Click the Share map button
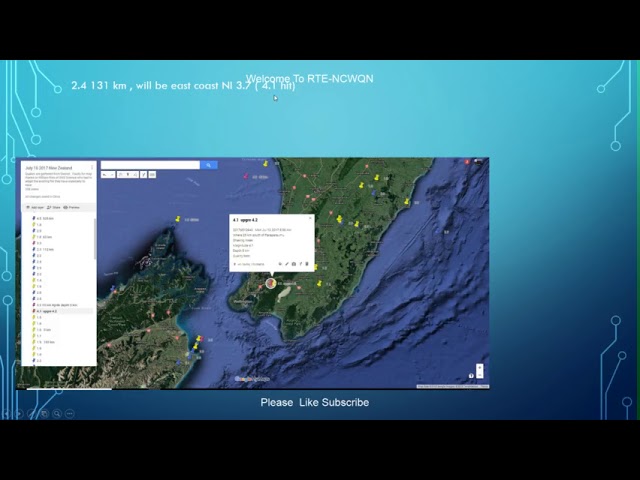Viewport: 640px width, 480px height. click(53, 207)
